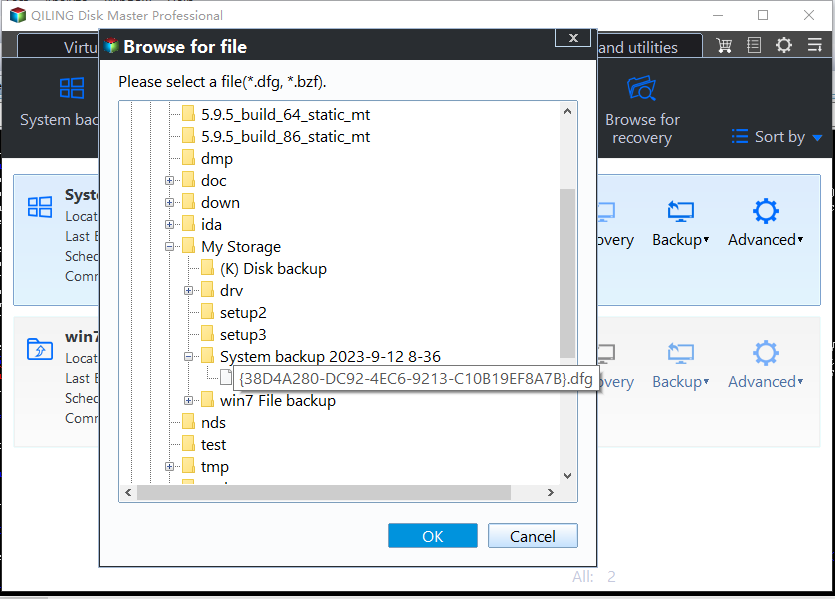Screen dimensions: 835x599
Task: Select the test folder
Action: click(213, 445)
